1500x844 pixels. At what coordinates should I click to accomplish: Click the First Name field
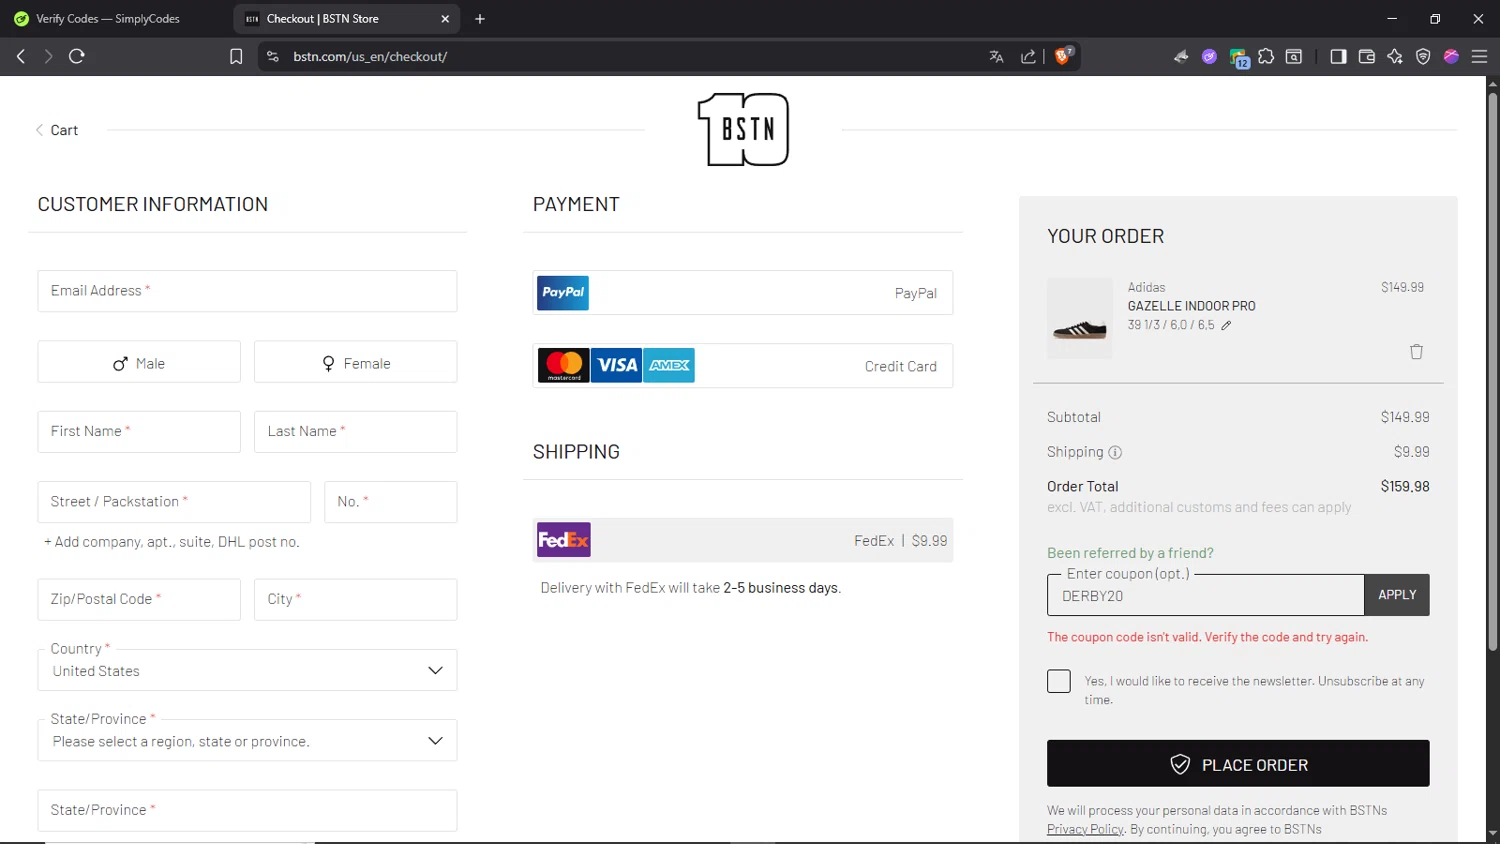[139, 432]
